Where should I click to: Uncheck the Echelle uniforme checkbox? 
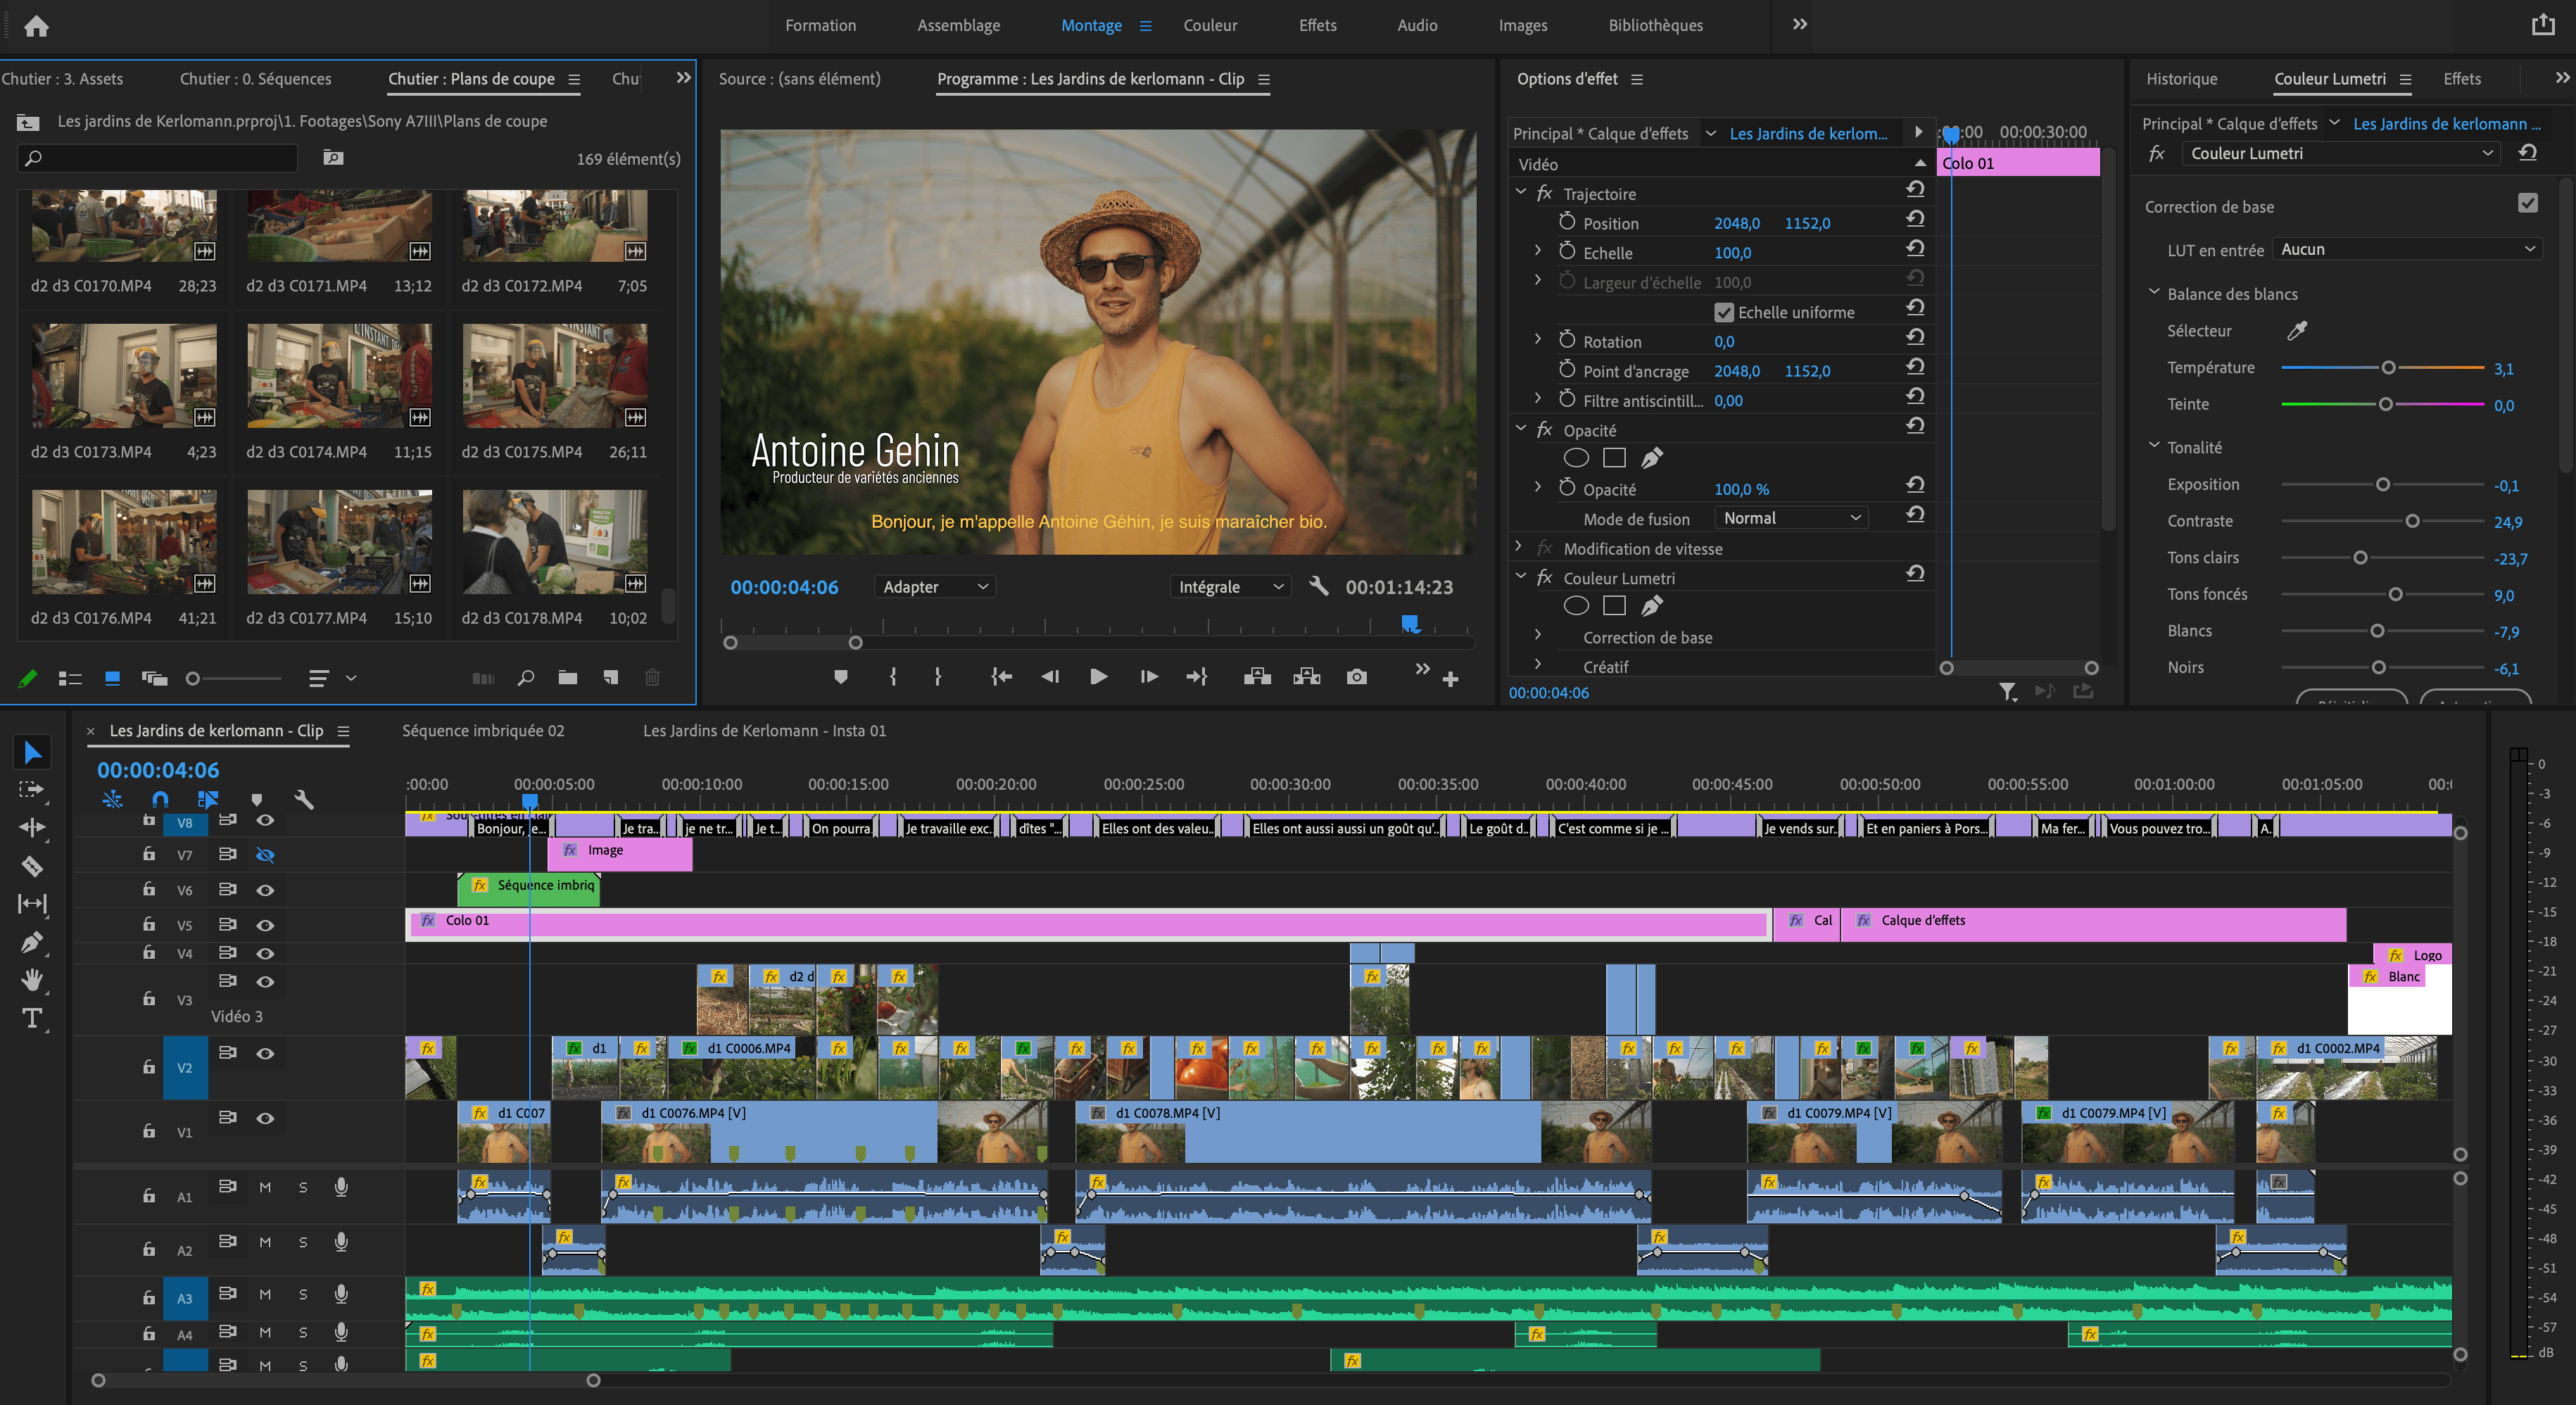1723,312
